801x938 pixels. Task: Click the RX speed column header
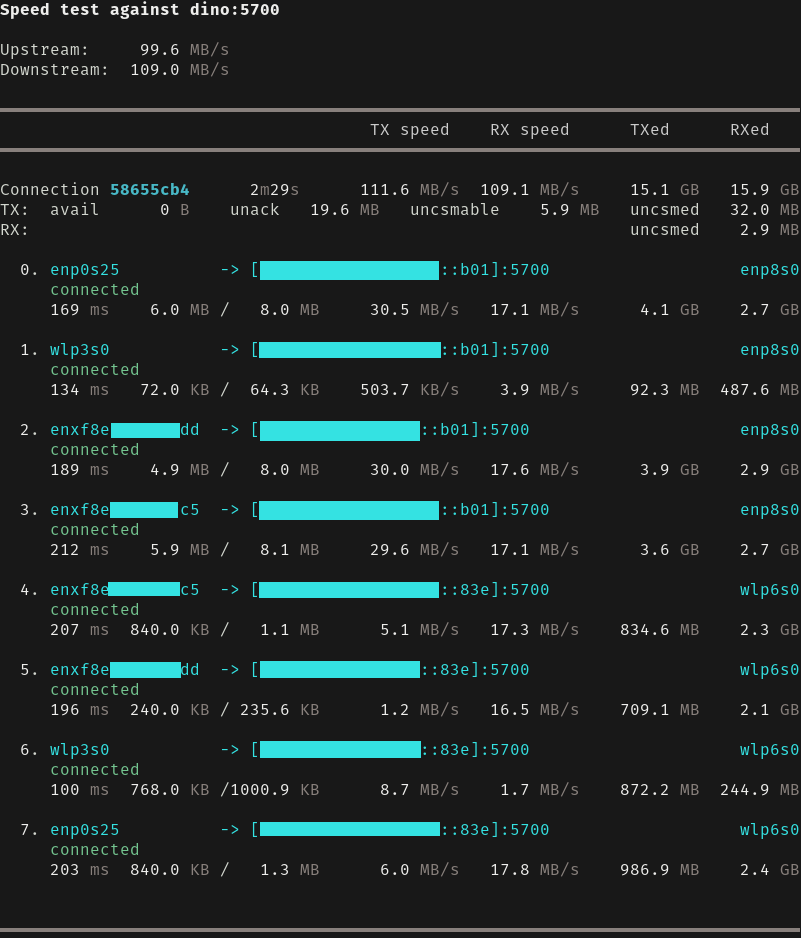[529, 130]
